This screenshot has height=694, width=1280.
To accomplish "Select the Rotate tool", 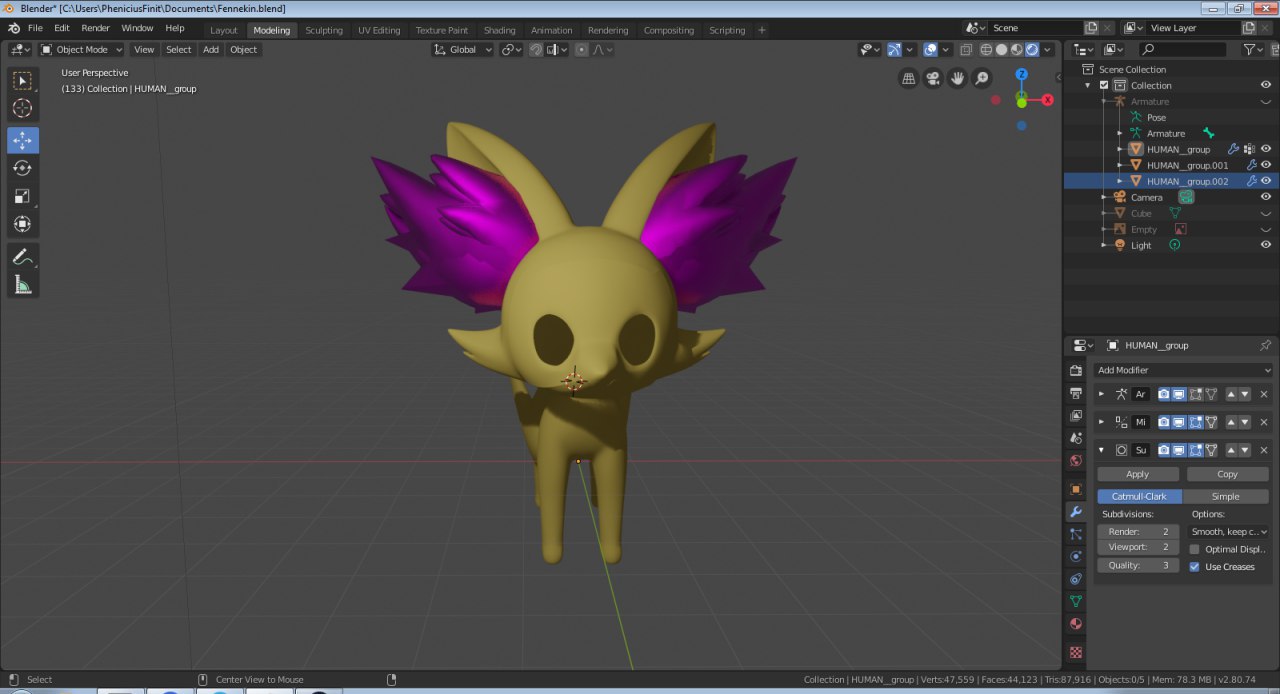I will tap(22, 168).
